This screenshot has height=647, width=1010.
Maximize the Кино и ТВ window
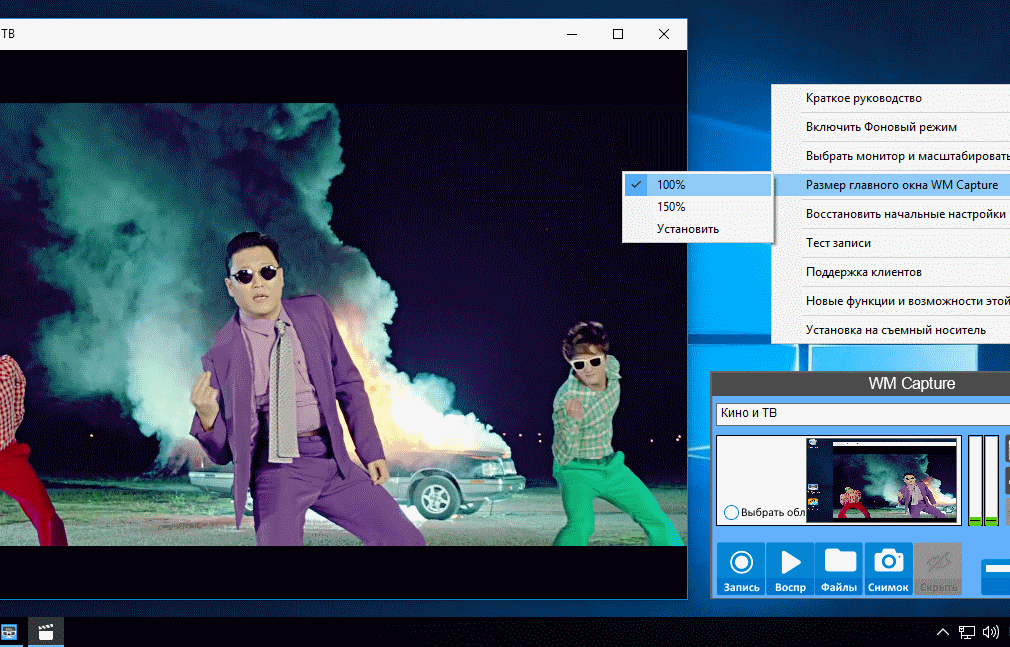point(618,34)
